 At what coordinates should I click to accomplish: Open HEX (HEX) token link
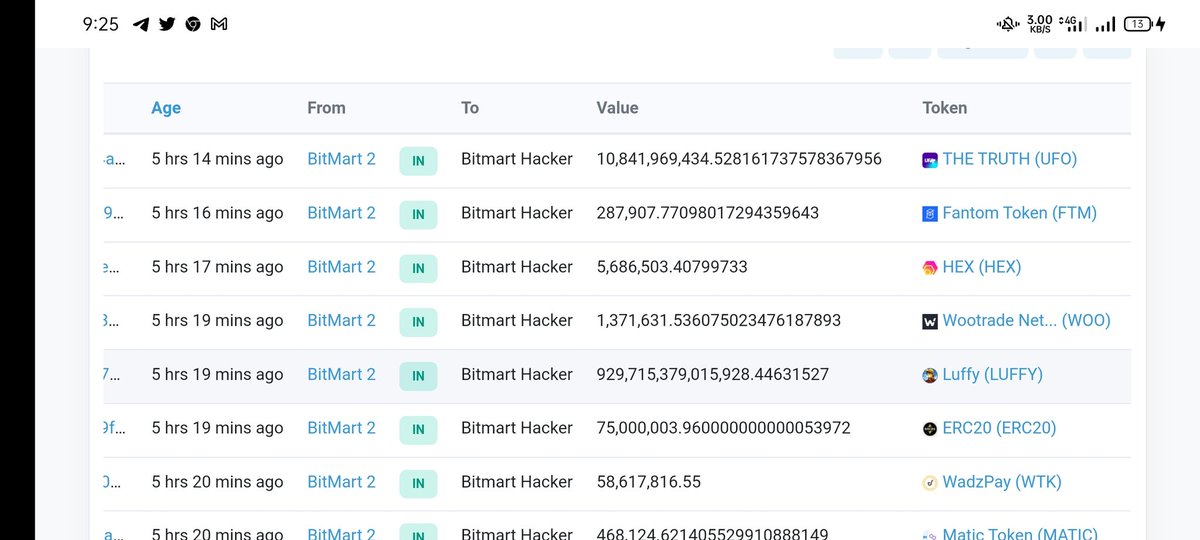(x=982, y=267)
